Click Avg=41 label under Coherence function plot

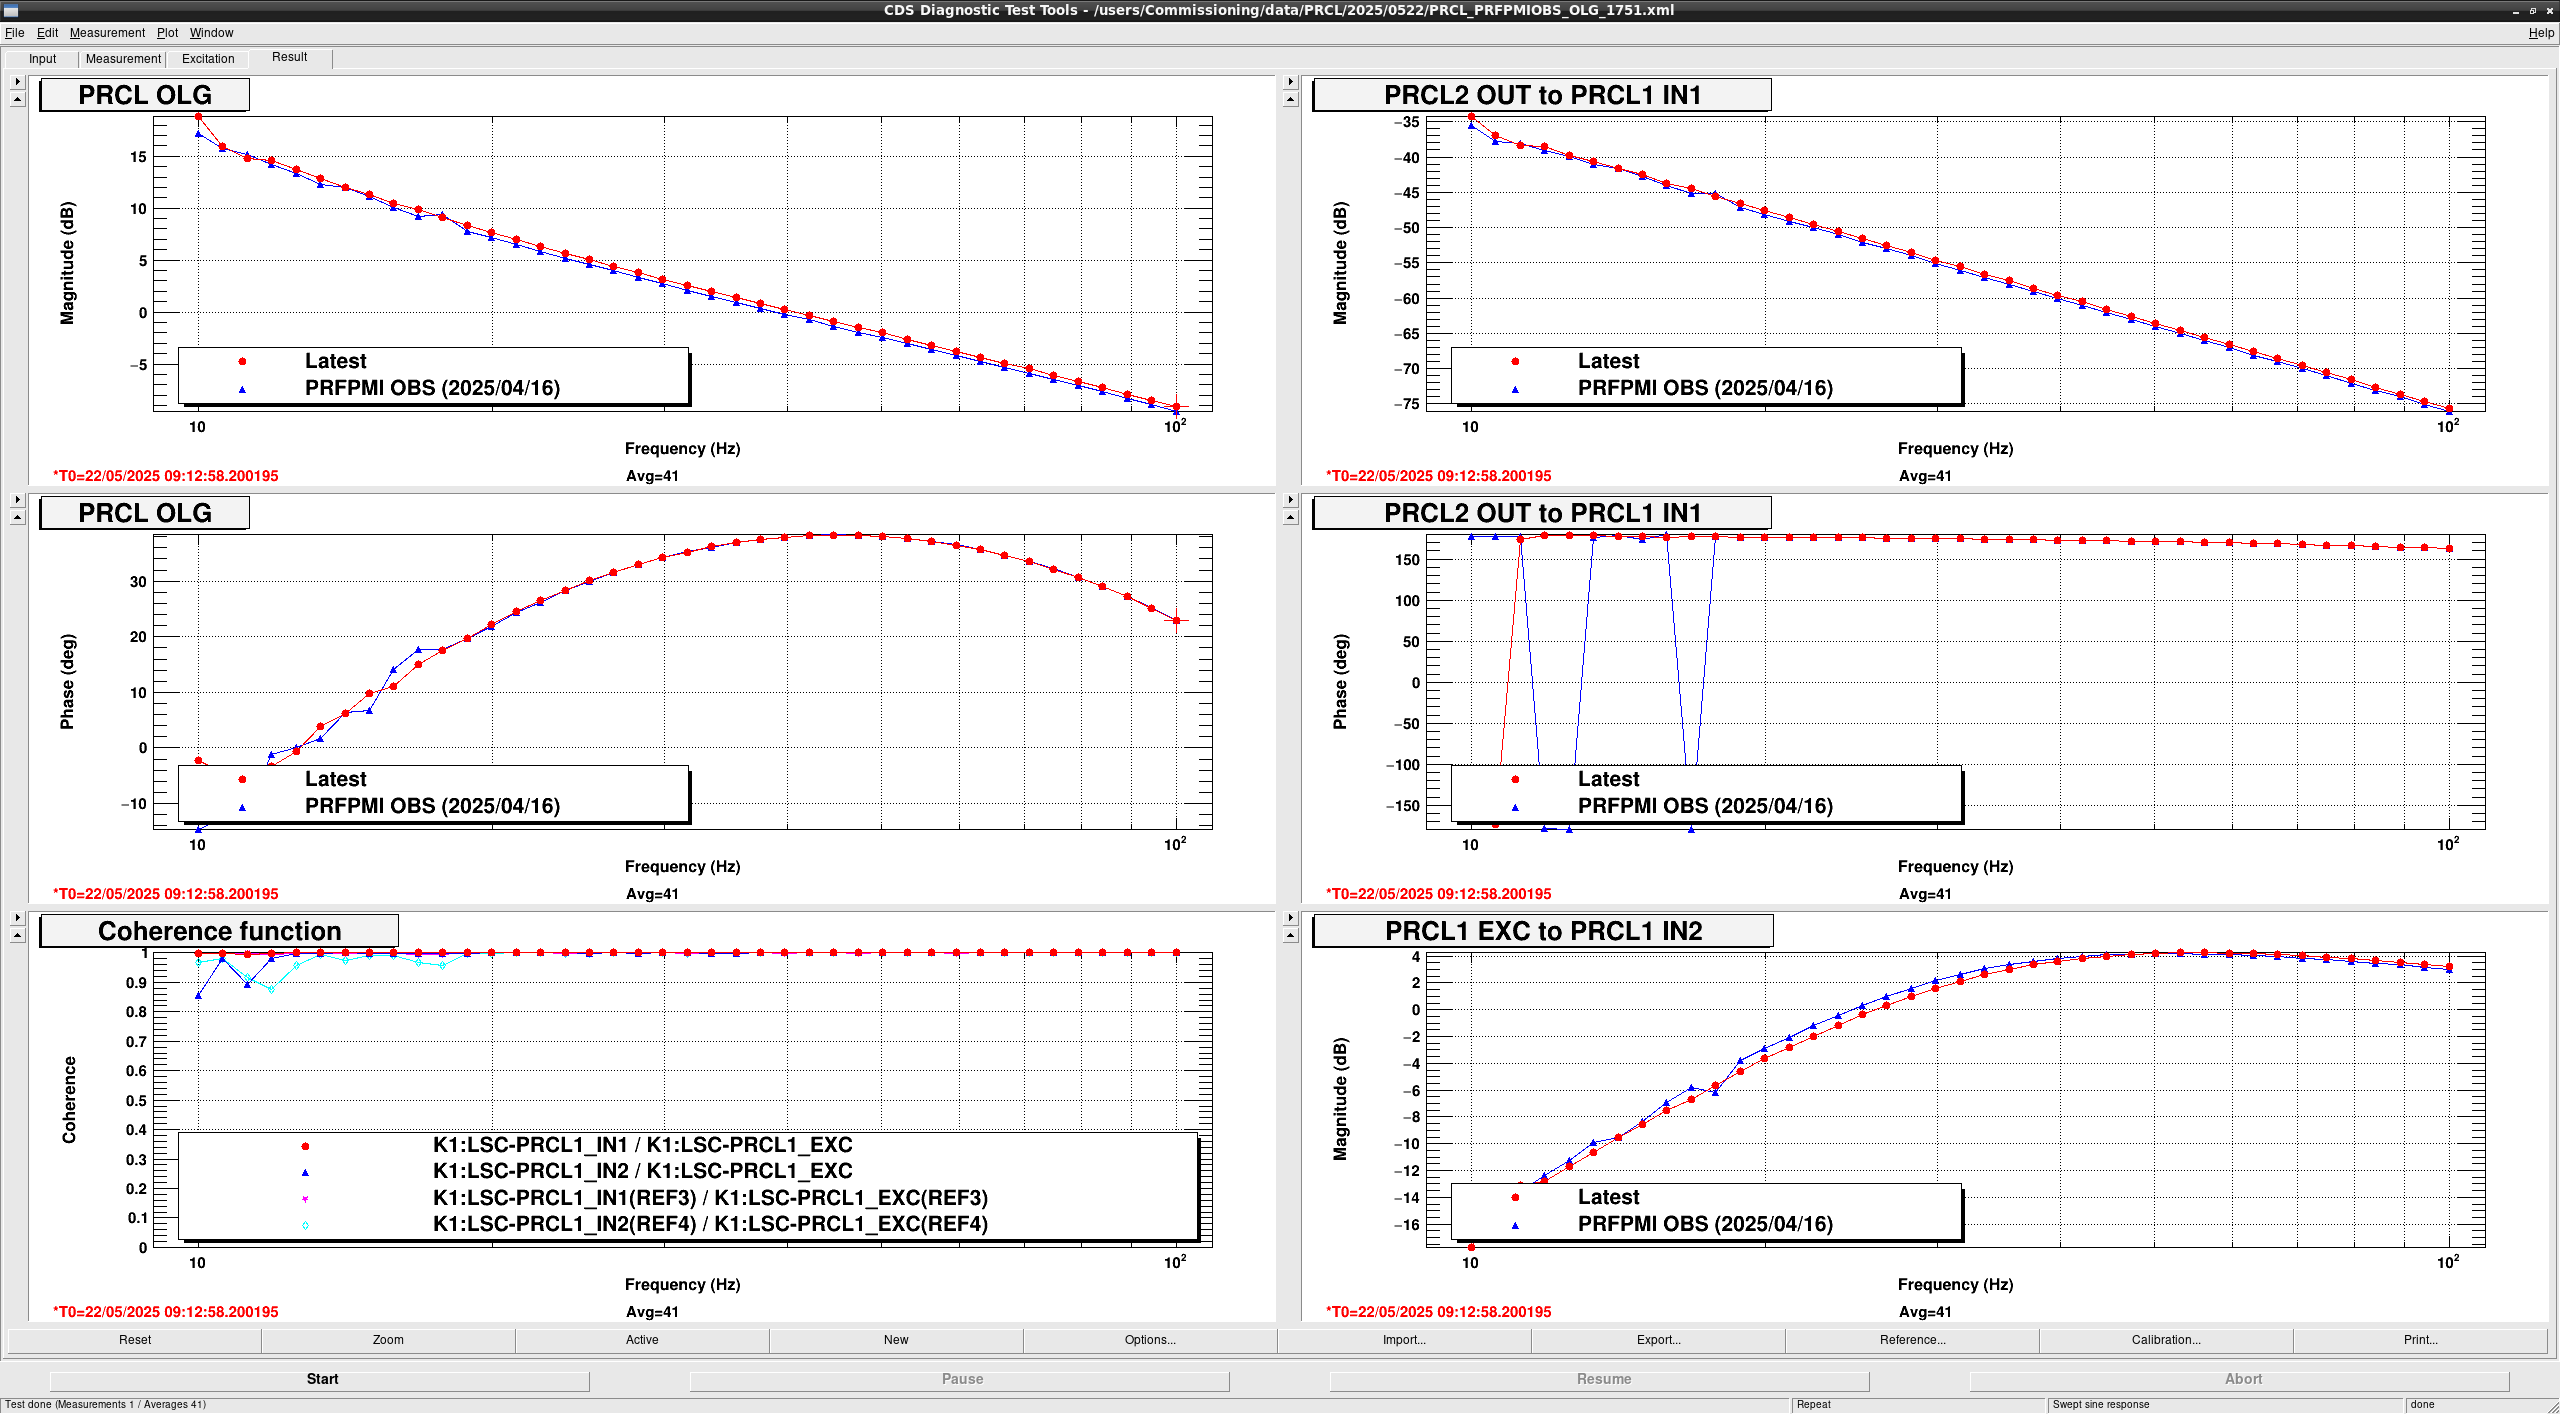tap(652, 1312)
